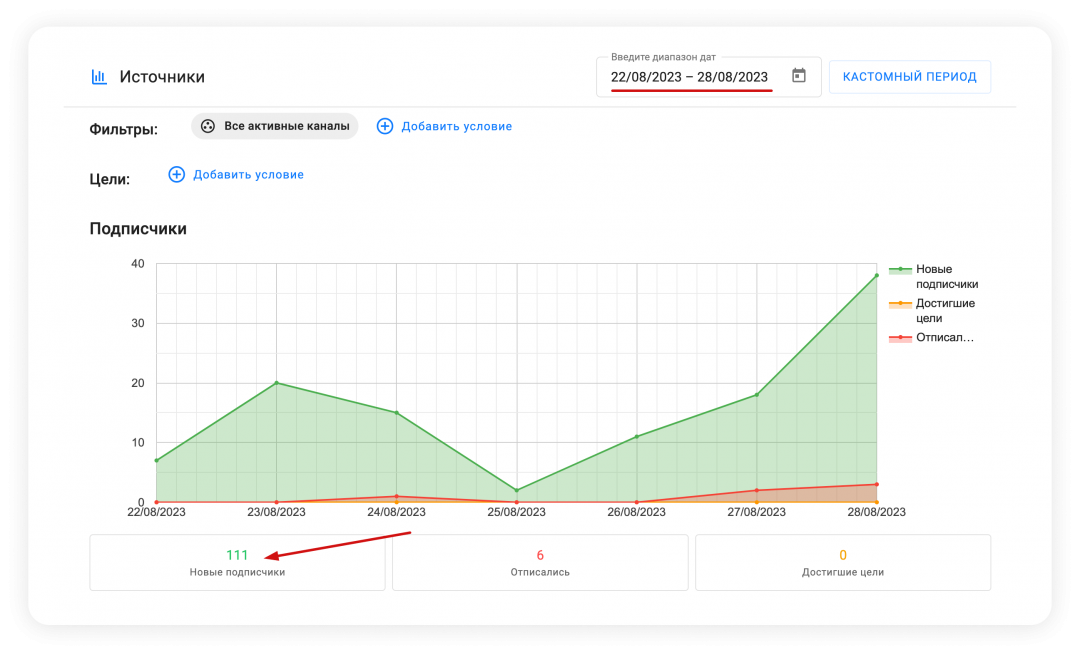Viewport: 1080px width, 655px height.
Task: Focus the date range field 22/08/2023 – 28/08/2023
Action: (x=690, y=77)
